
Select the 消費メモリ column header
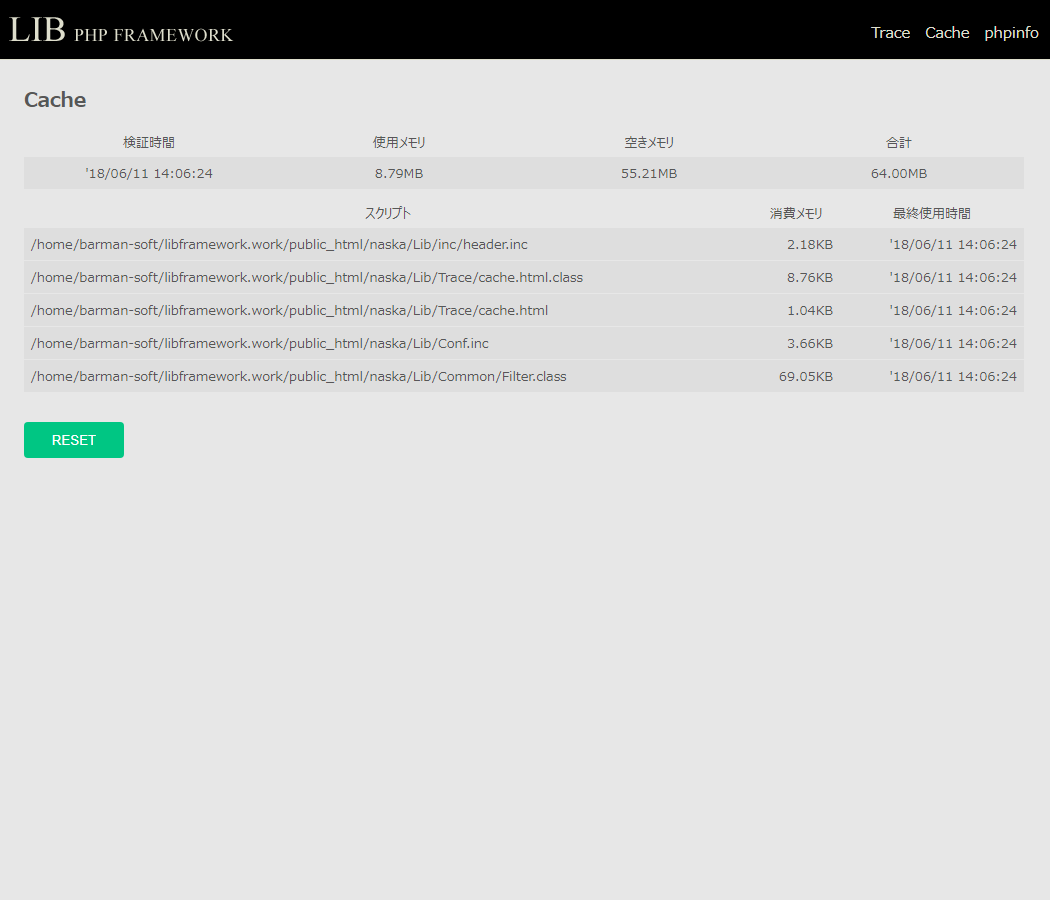[x=796, y=214]
